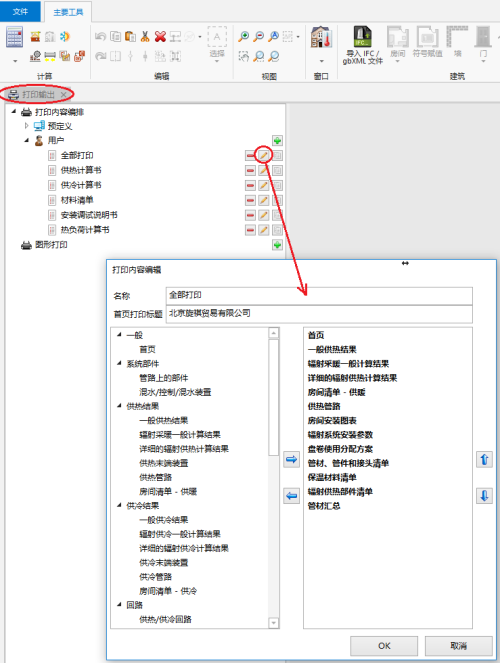Collapse the 供热结果 group in list

(x=119, y=406)
